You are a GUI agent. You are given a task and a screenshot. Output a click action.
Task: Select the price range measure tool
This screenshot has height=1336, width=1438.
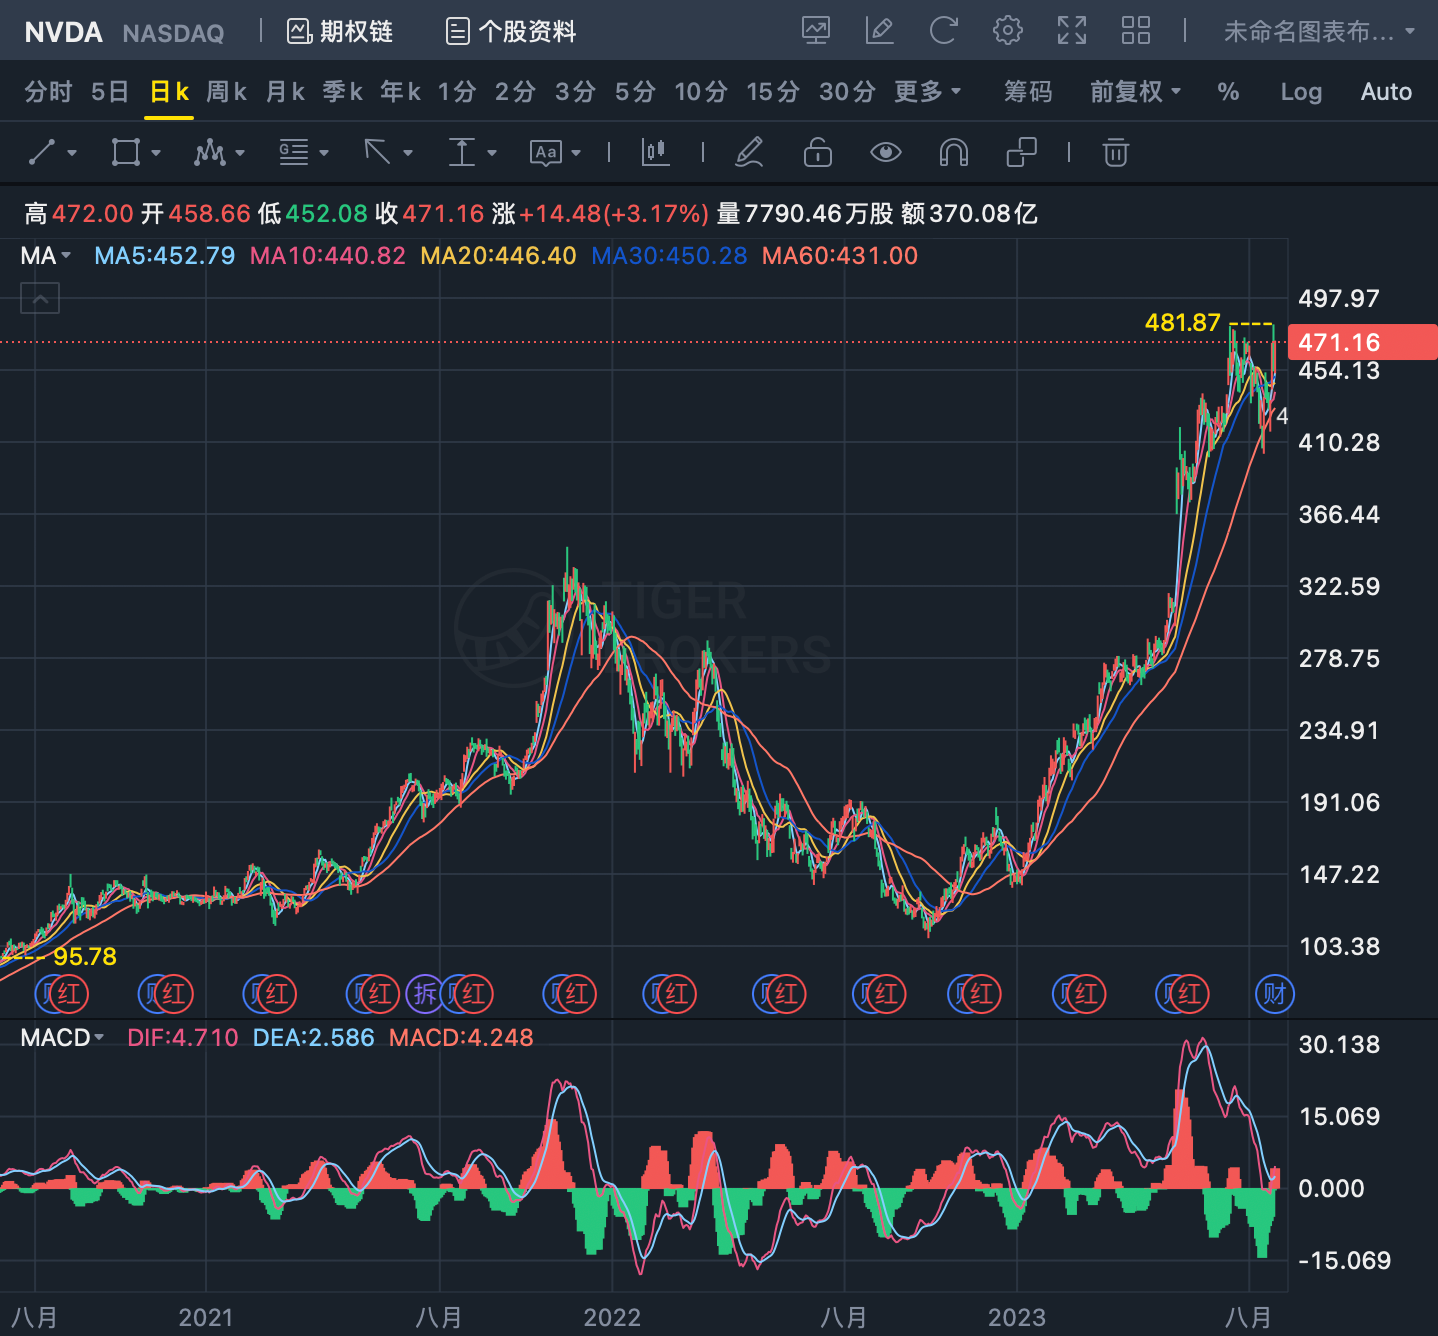461,152
